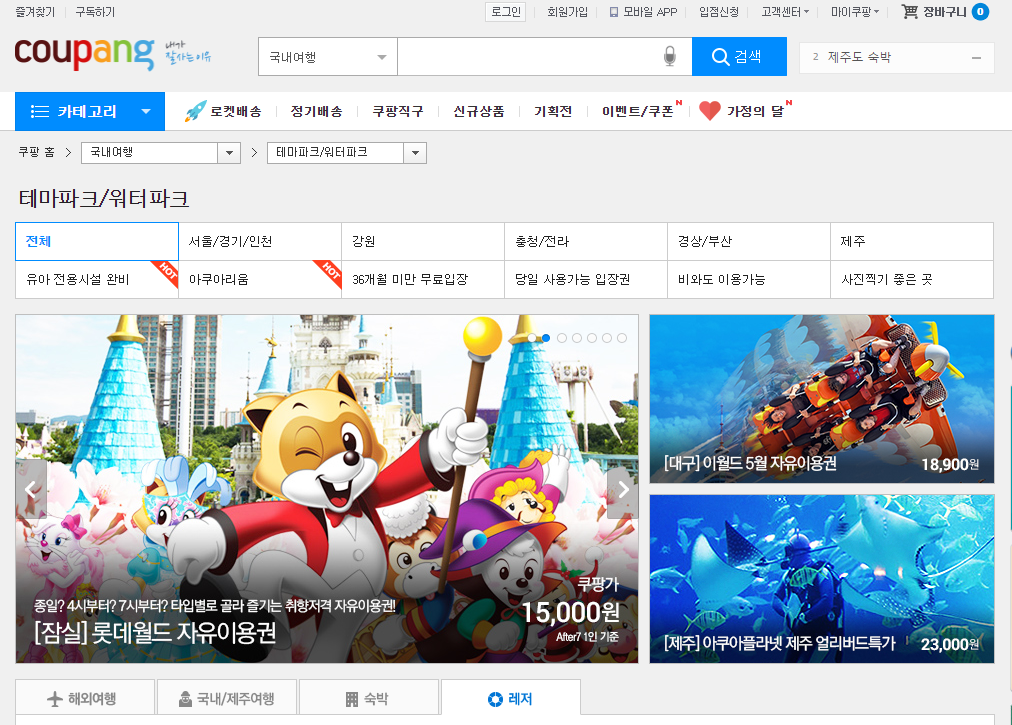Open the 카테고리 category menu
The image size is (1012, 725).
pos(90,111)
